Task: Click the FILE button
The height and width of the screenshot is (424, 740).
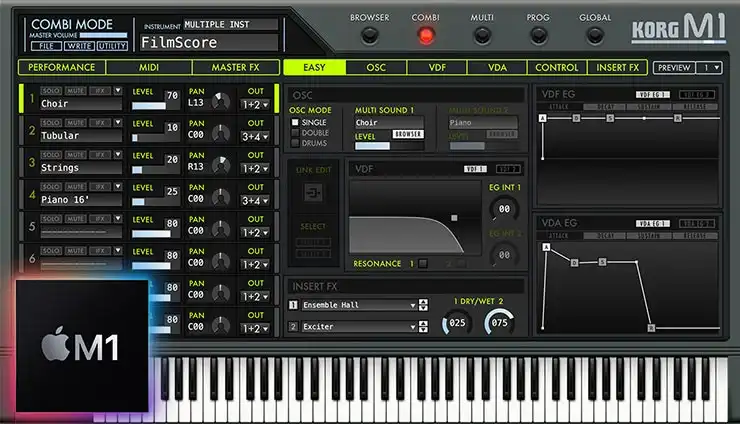Action: tap(46, 46)
